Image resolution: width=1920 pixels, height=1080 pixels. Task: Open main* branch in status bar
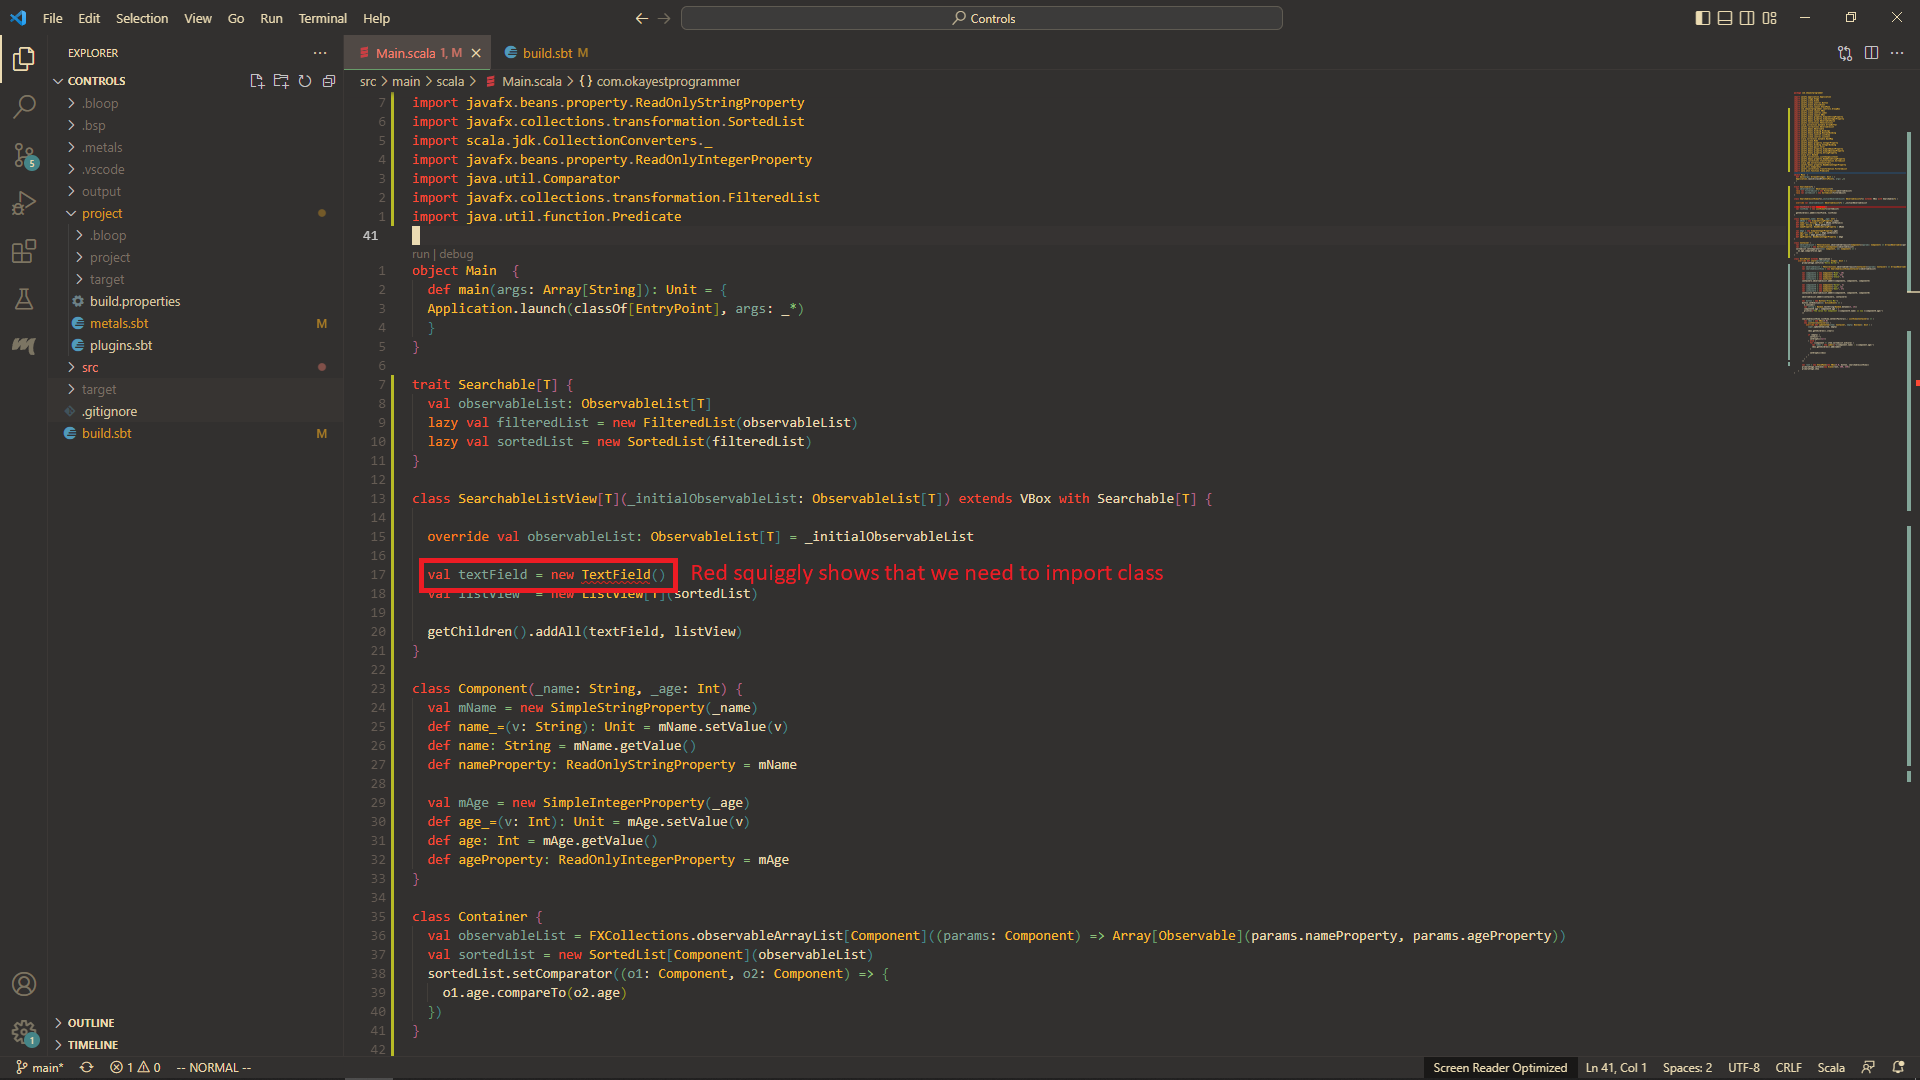click(x=40, y=1067)
